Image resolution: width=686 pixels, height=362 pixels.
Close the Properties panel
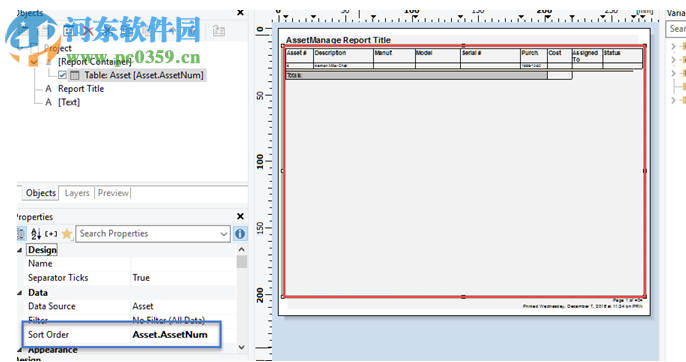coord(240,216)
